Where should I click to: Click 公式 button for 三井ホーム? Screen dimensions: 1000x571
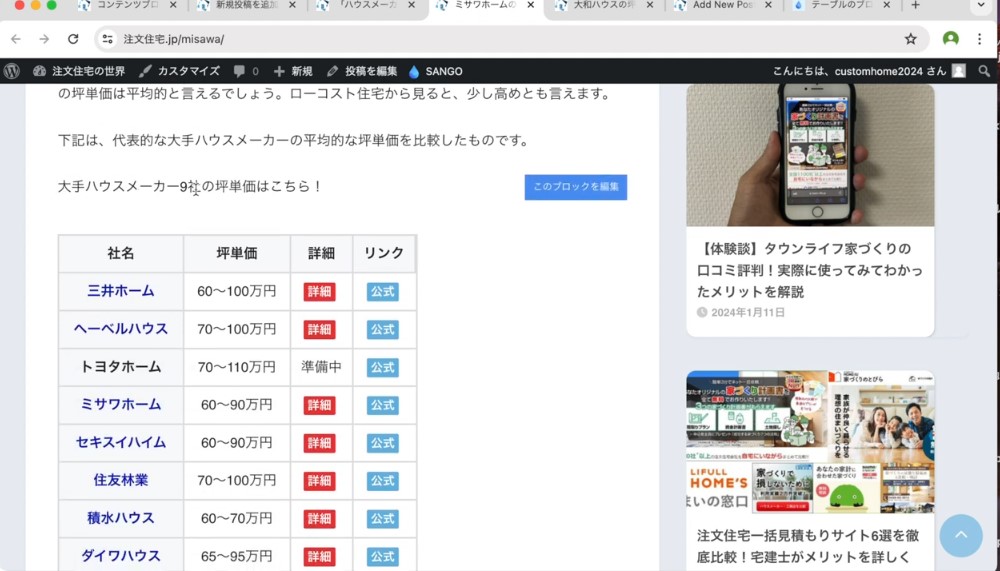(x=383, y=292)
